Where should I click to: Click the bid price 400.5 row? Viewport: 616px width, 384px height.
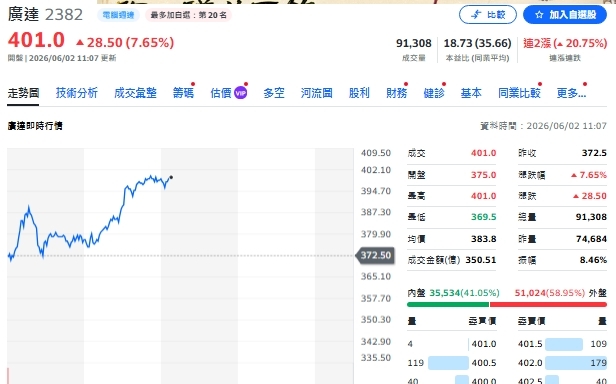(451, 363)
